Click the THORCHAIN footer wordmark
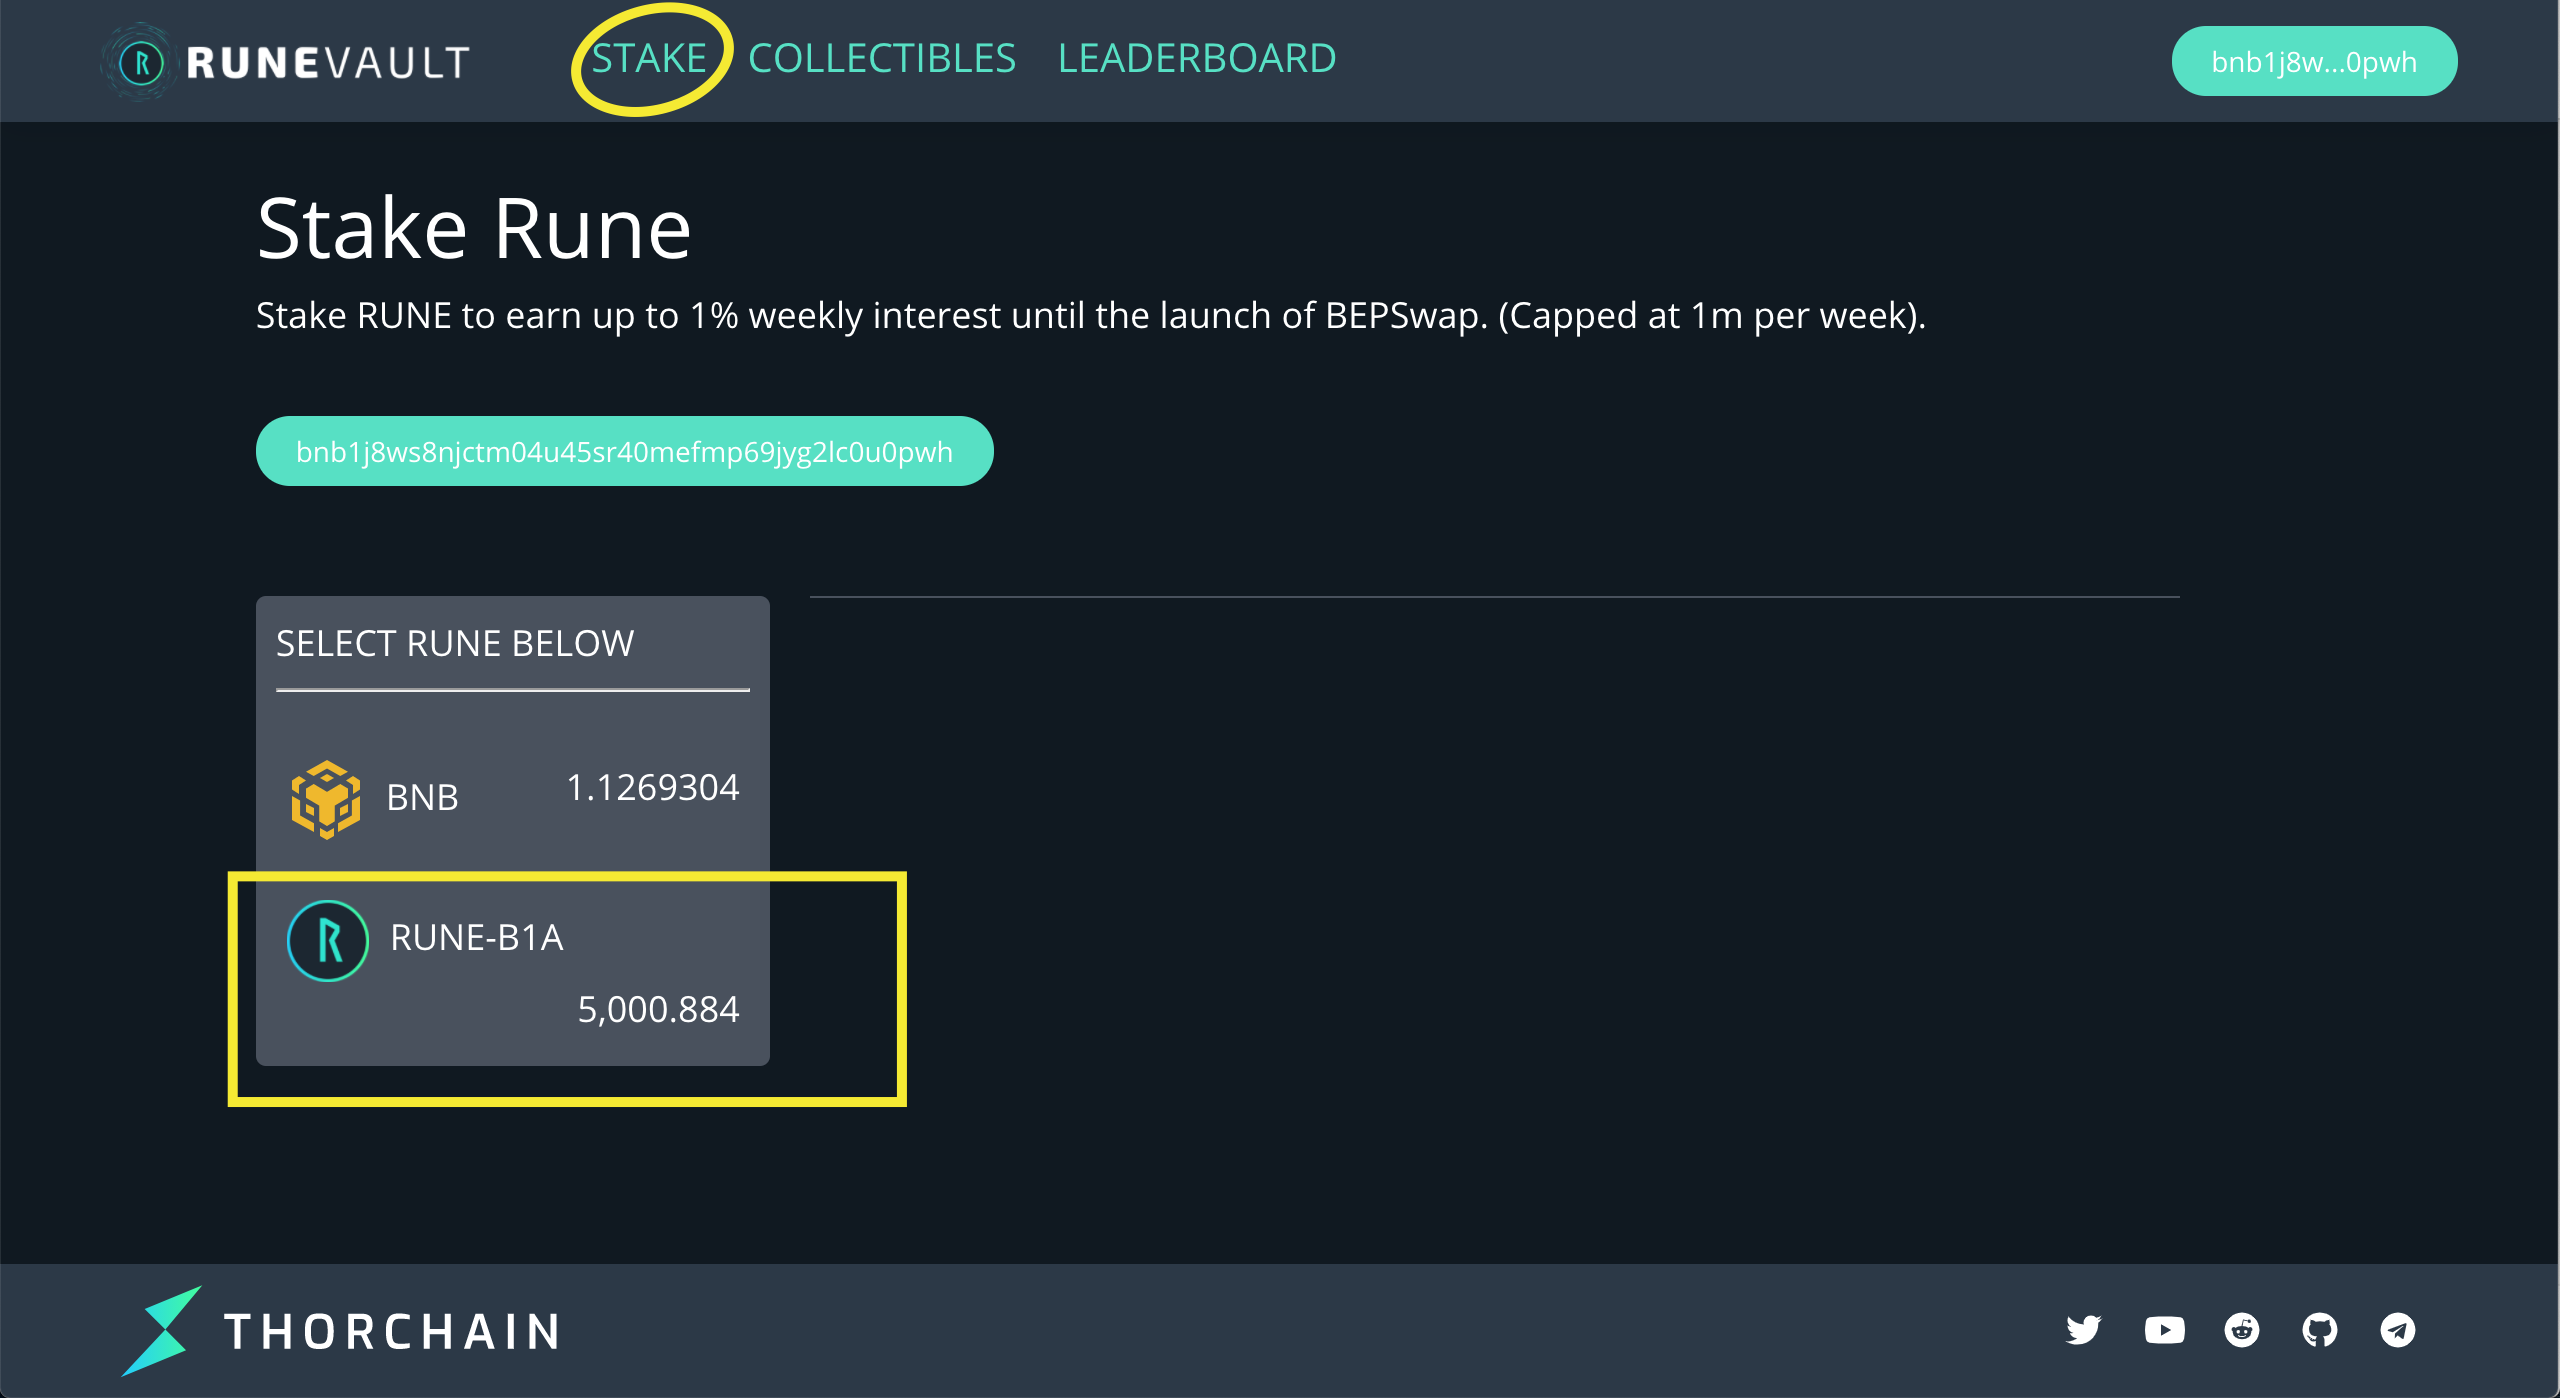The image size is (2560, 1398). point(393,1332)
